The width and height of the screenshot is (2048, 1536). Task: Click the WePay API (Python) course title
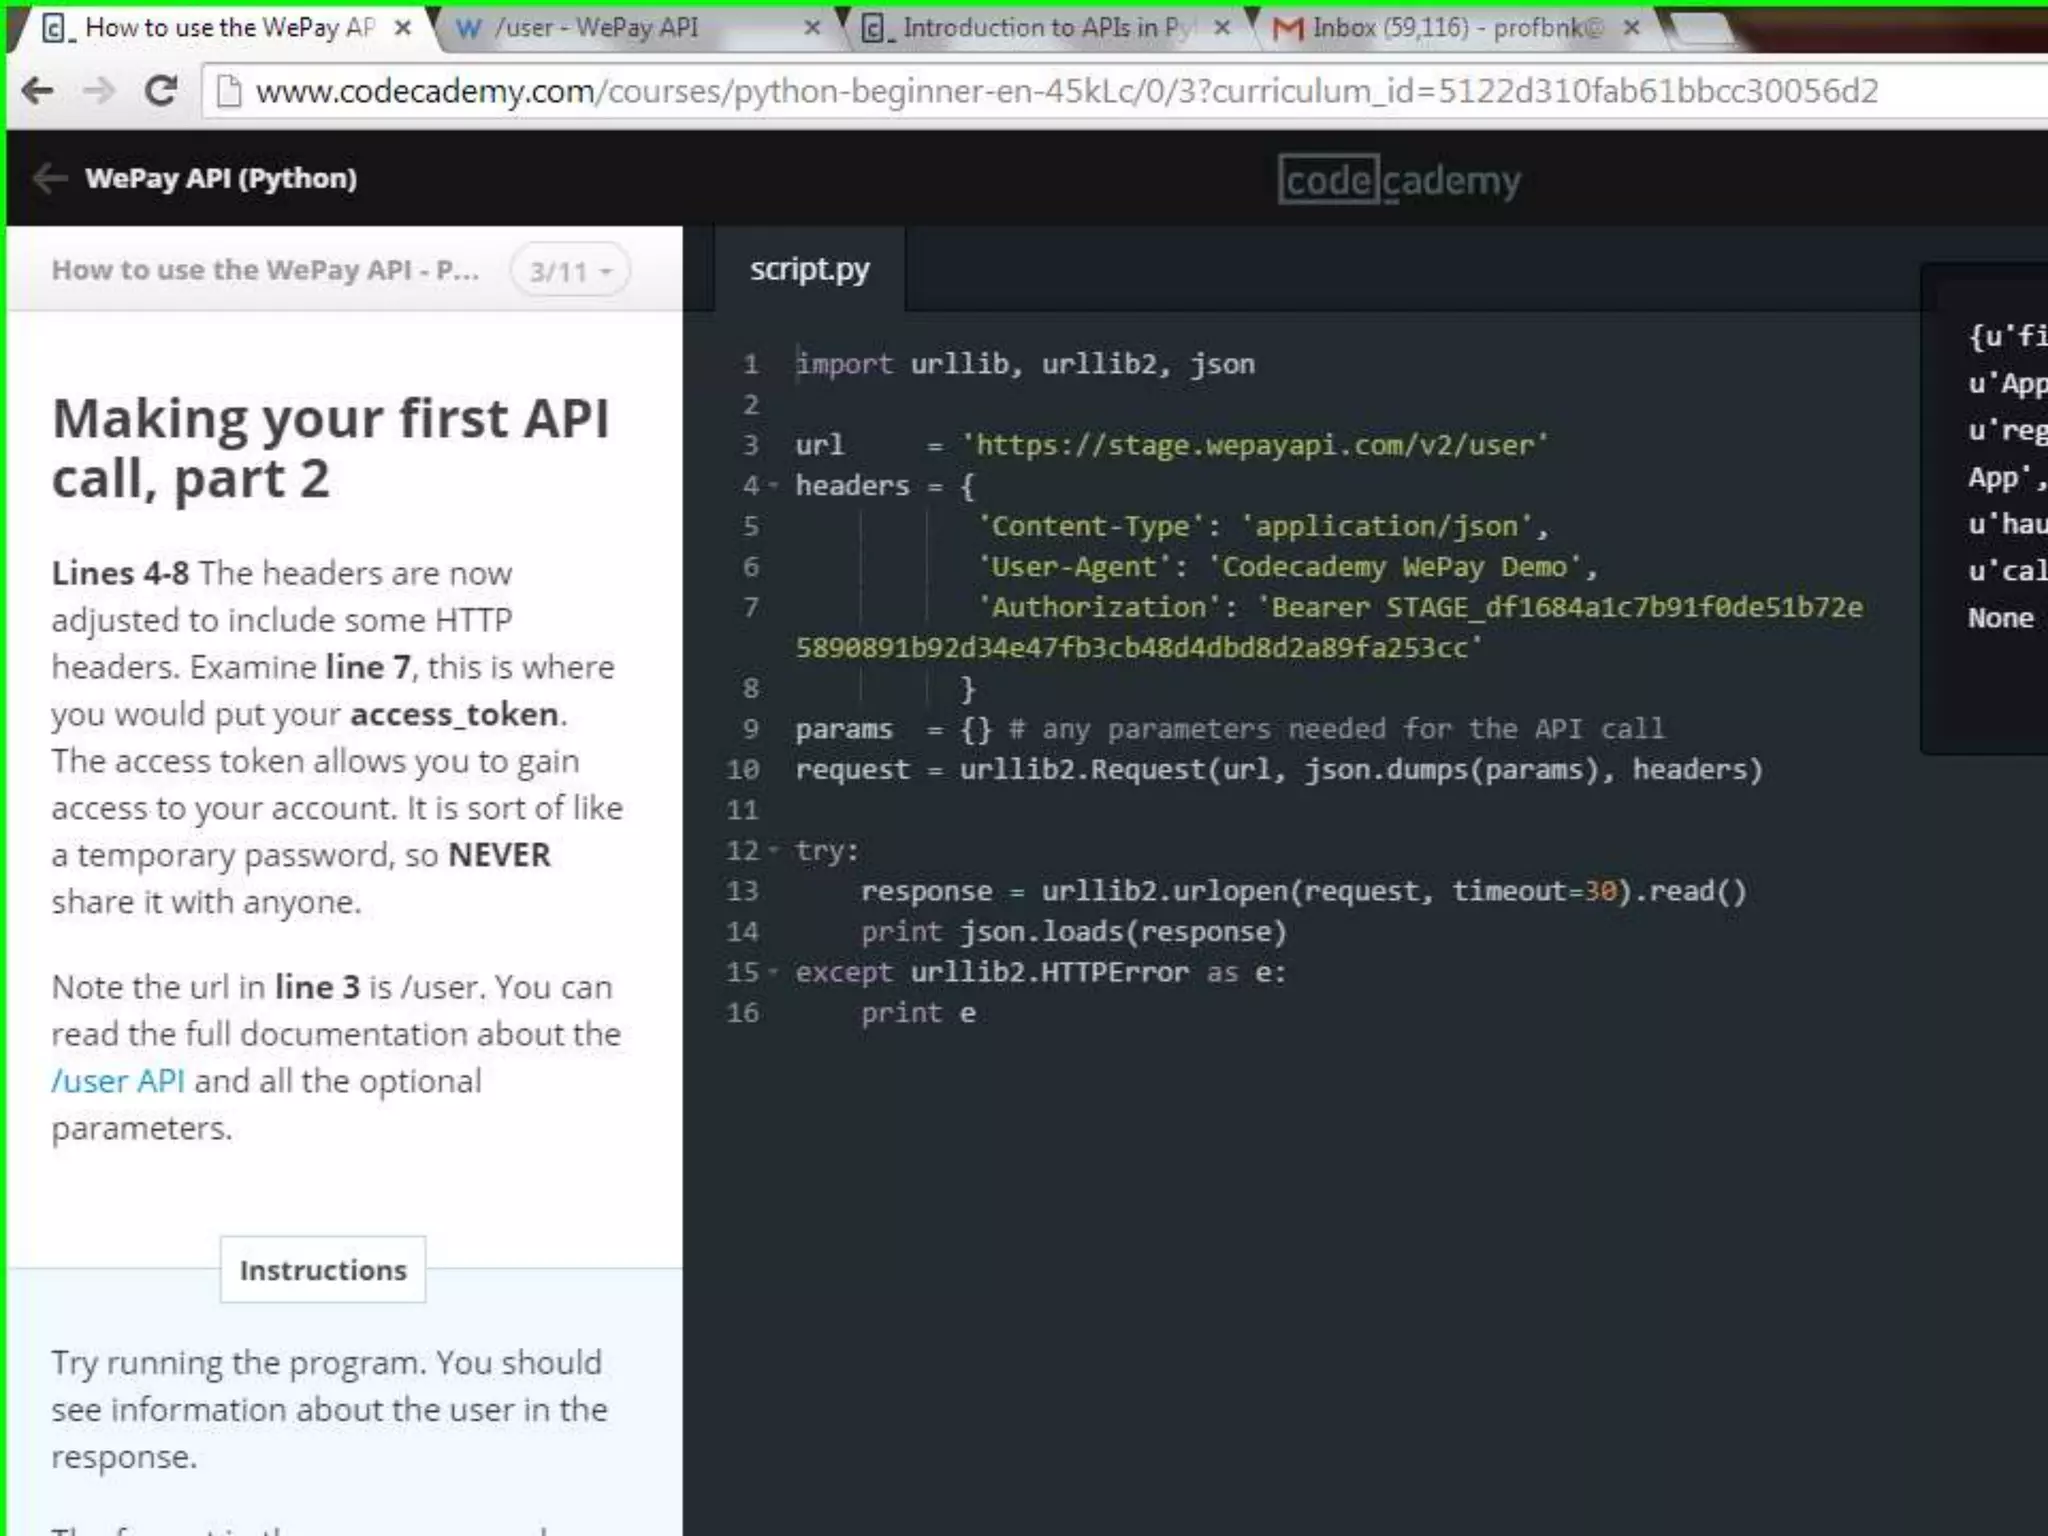[221, 179]
